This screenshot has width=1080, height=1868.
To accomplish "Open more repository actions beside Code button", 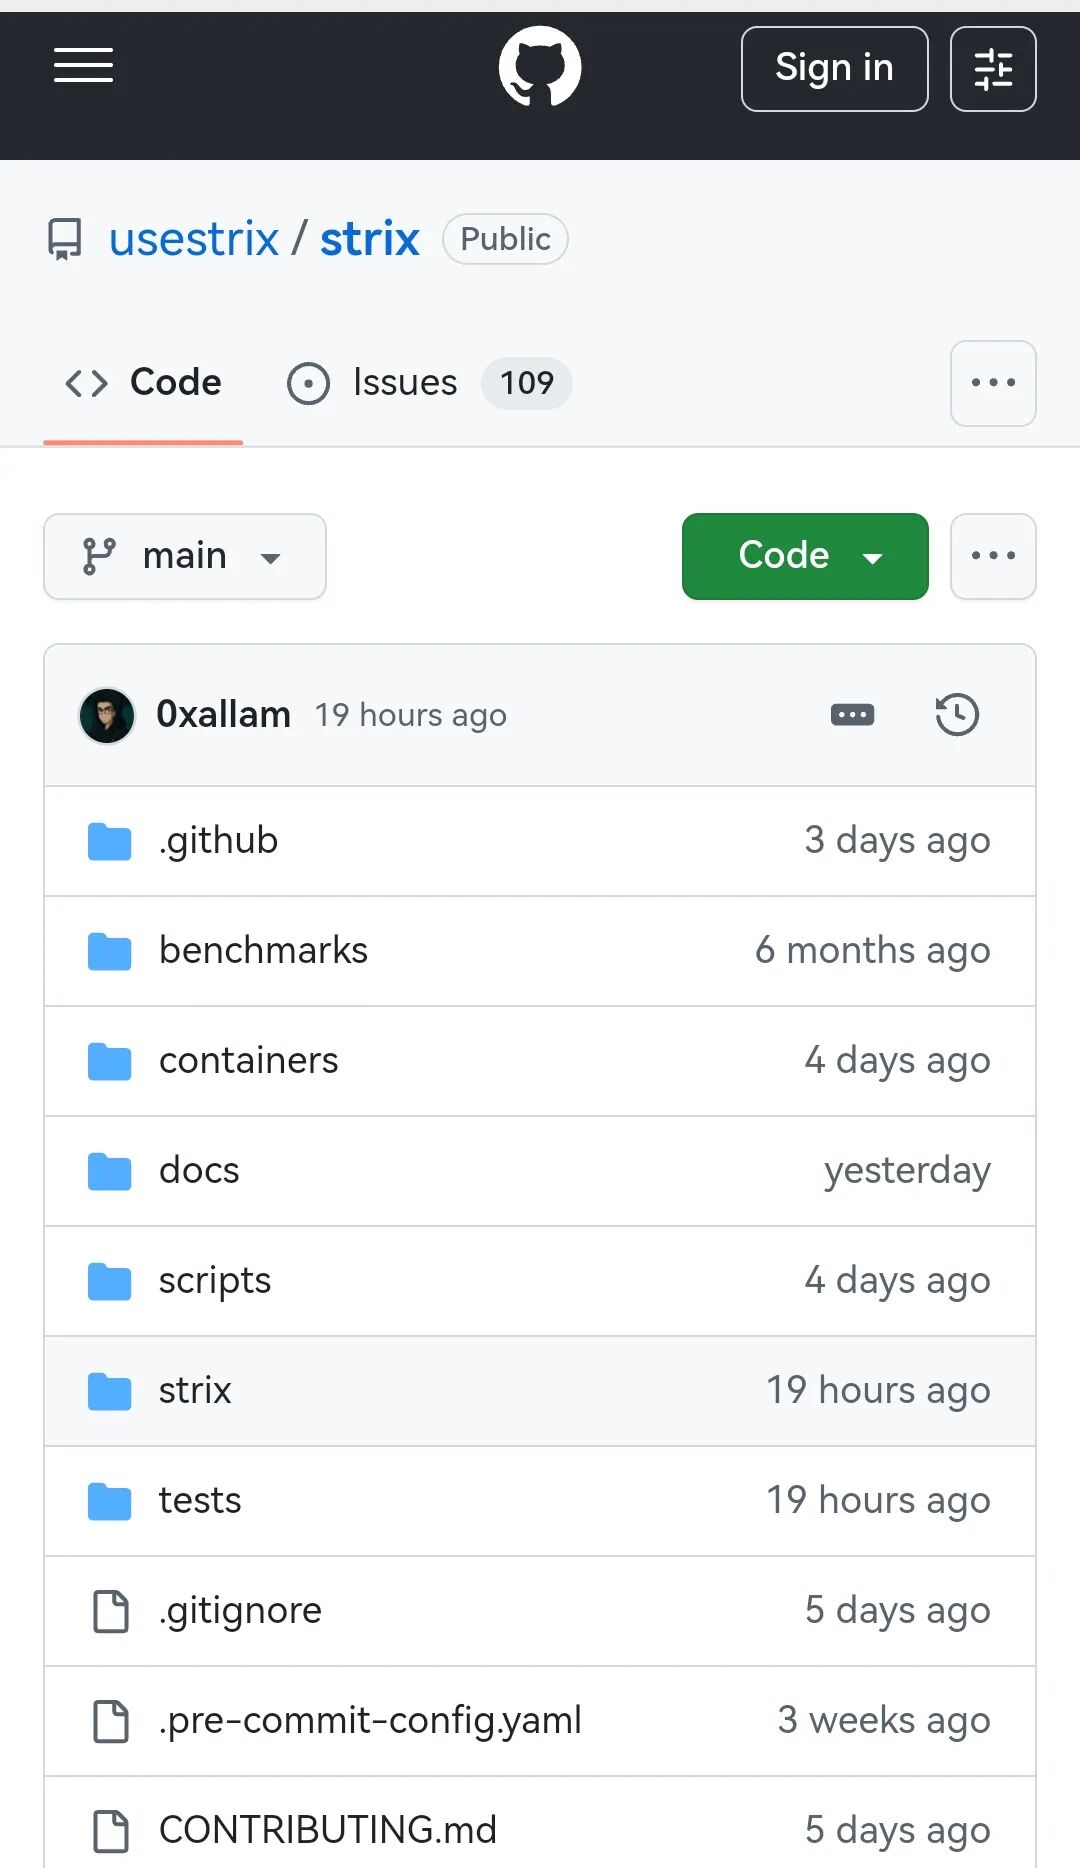I will (x=993, y=556).
